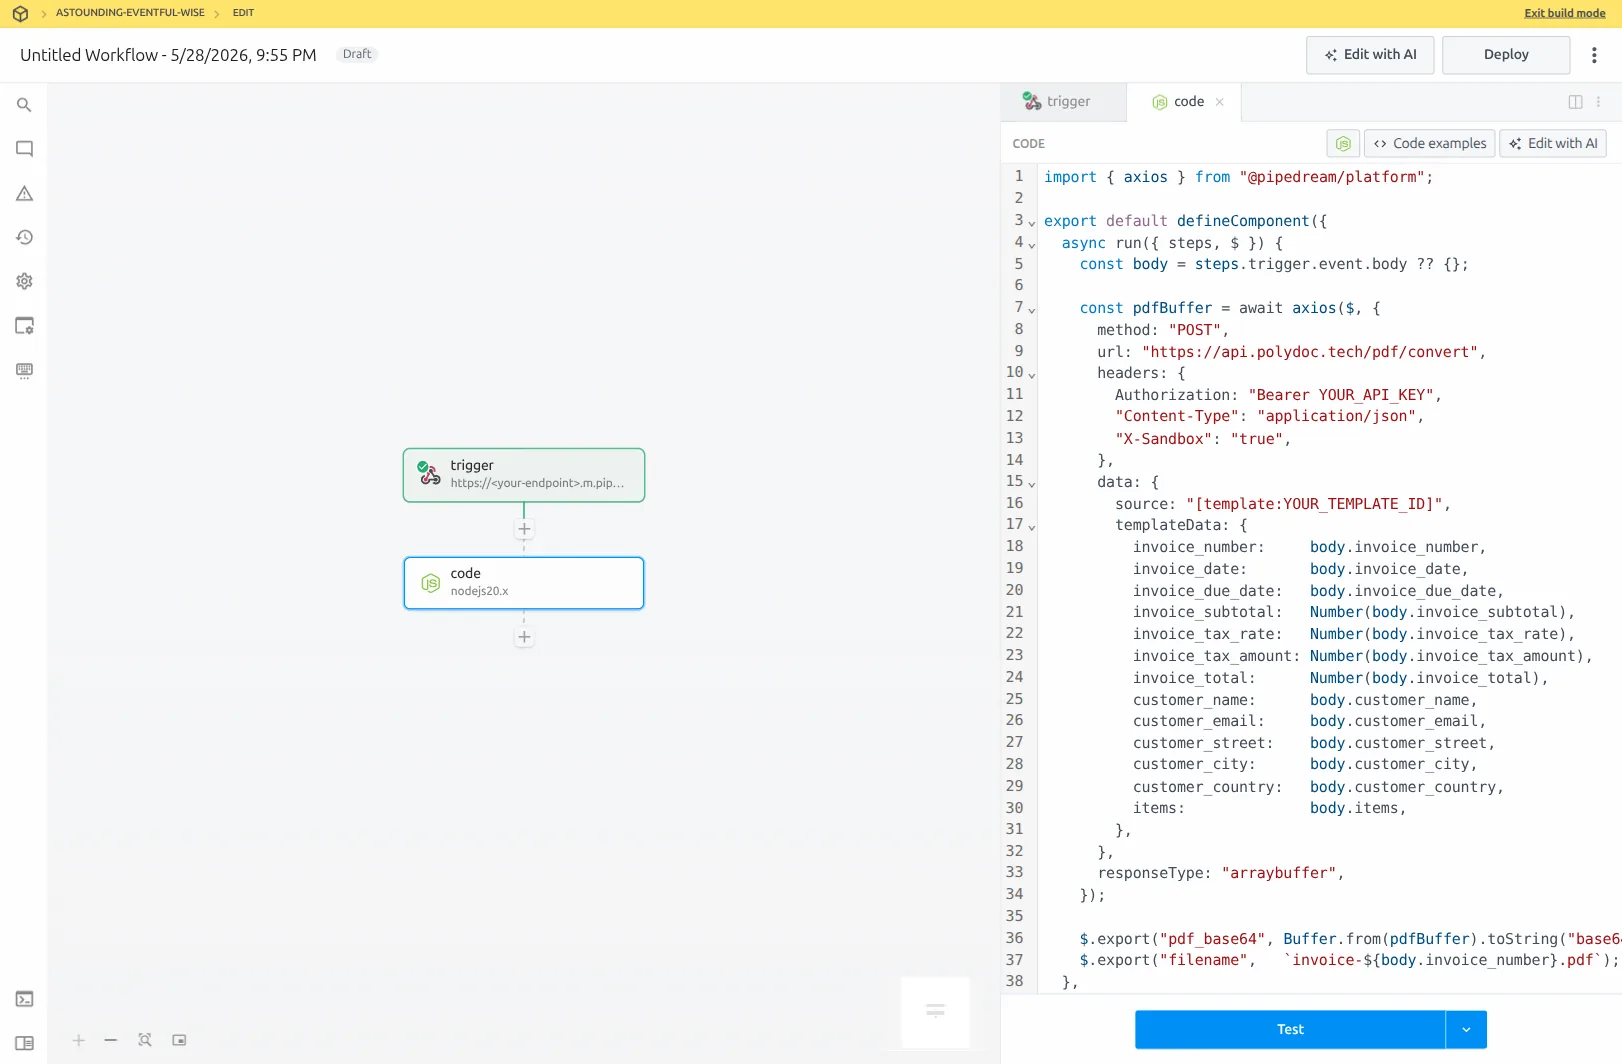Open the terminal console icon at bottom left

coord(24,999)
